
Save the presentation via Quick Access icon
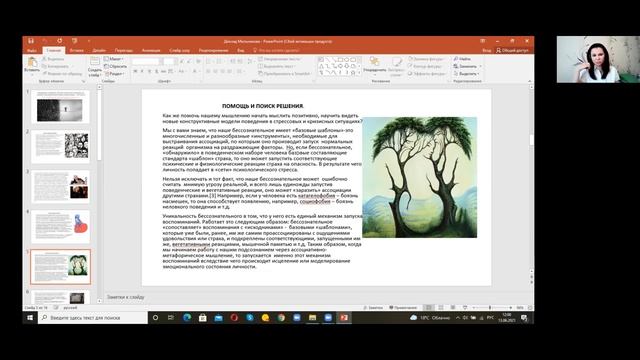(31, 41)
